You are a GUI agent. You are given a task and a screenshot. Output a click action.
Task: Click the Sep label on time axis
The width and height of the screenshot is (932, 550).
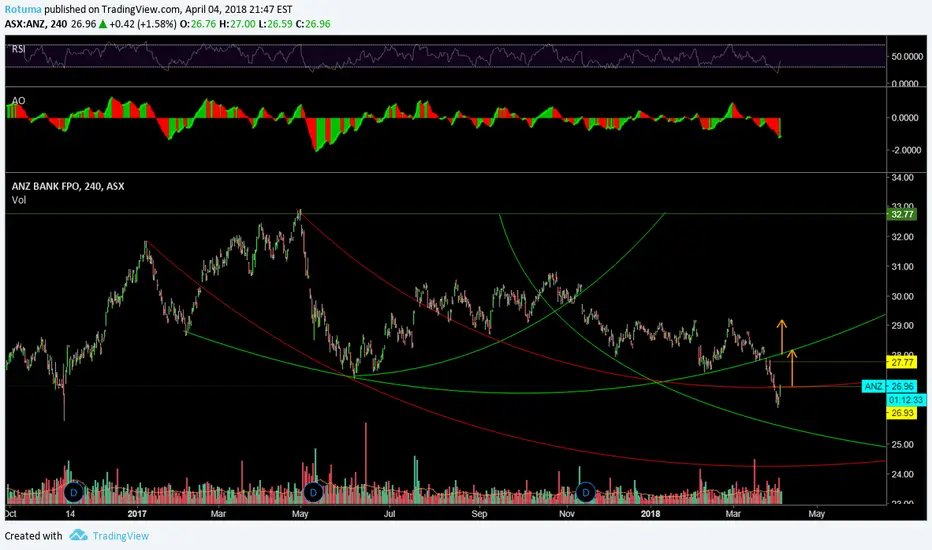coord(479,514)
